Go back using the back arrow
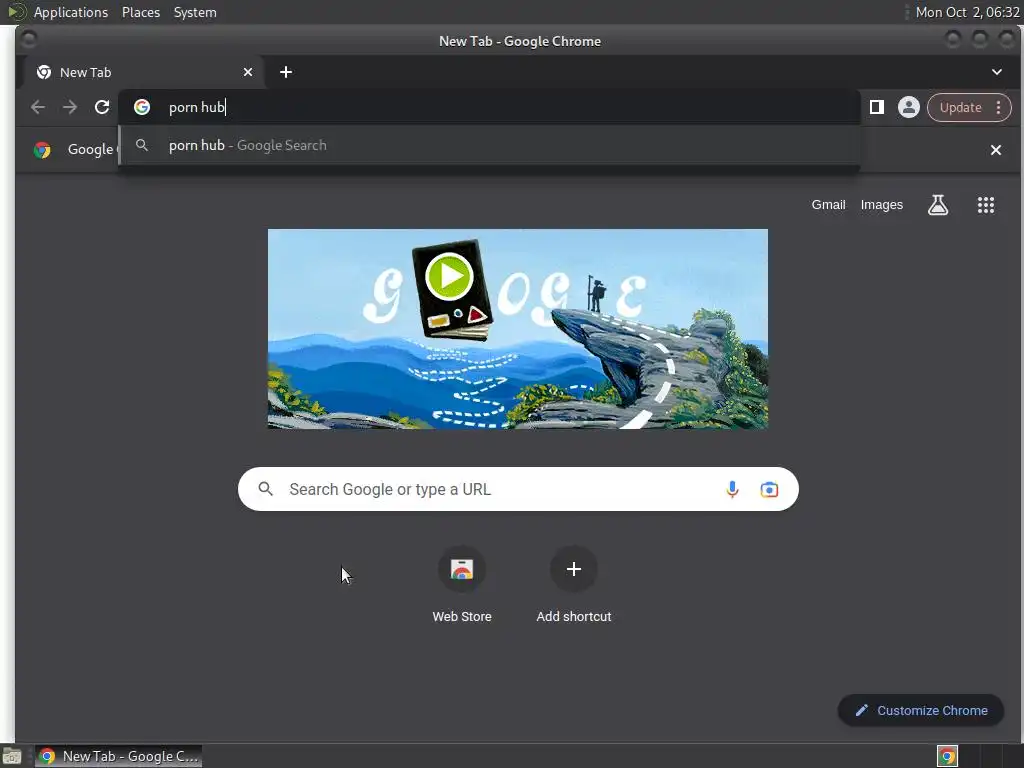 click(38, 107)
